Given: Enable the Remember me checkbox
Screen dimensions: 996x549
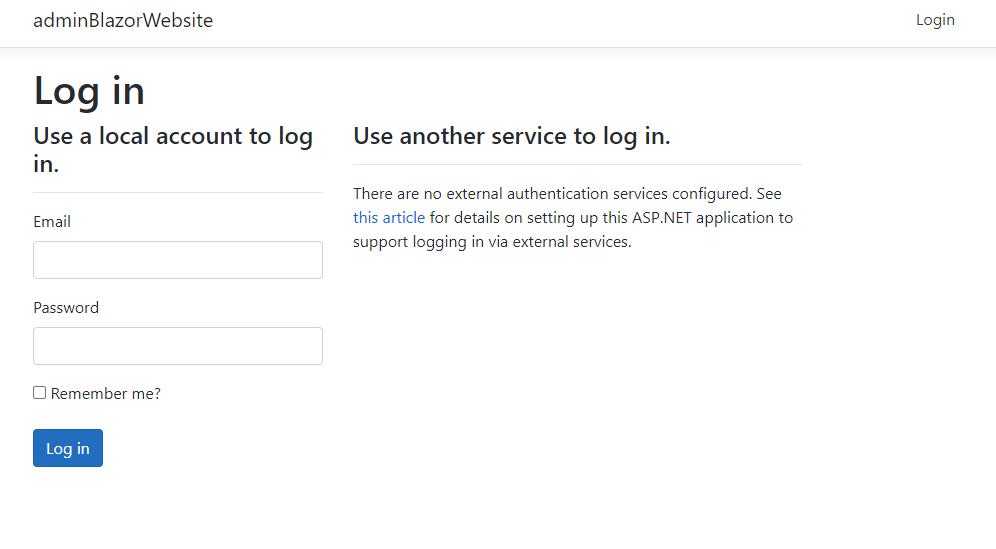Looking at the screenshot, I should (39, 393).
